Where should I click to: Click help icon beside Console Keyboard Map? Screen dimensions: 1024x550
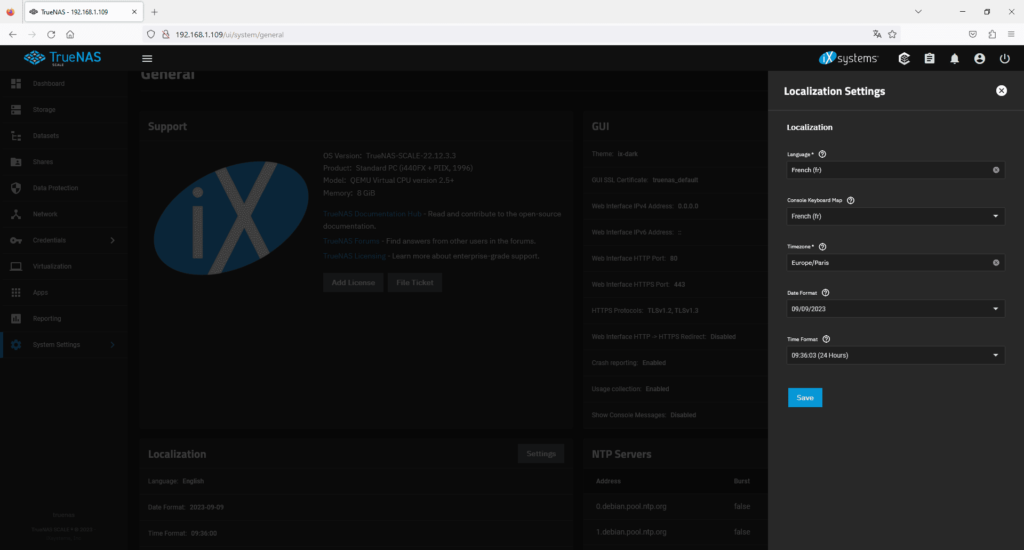click(x=851, y=200)
